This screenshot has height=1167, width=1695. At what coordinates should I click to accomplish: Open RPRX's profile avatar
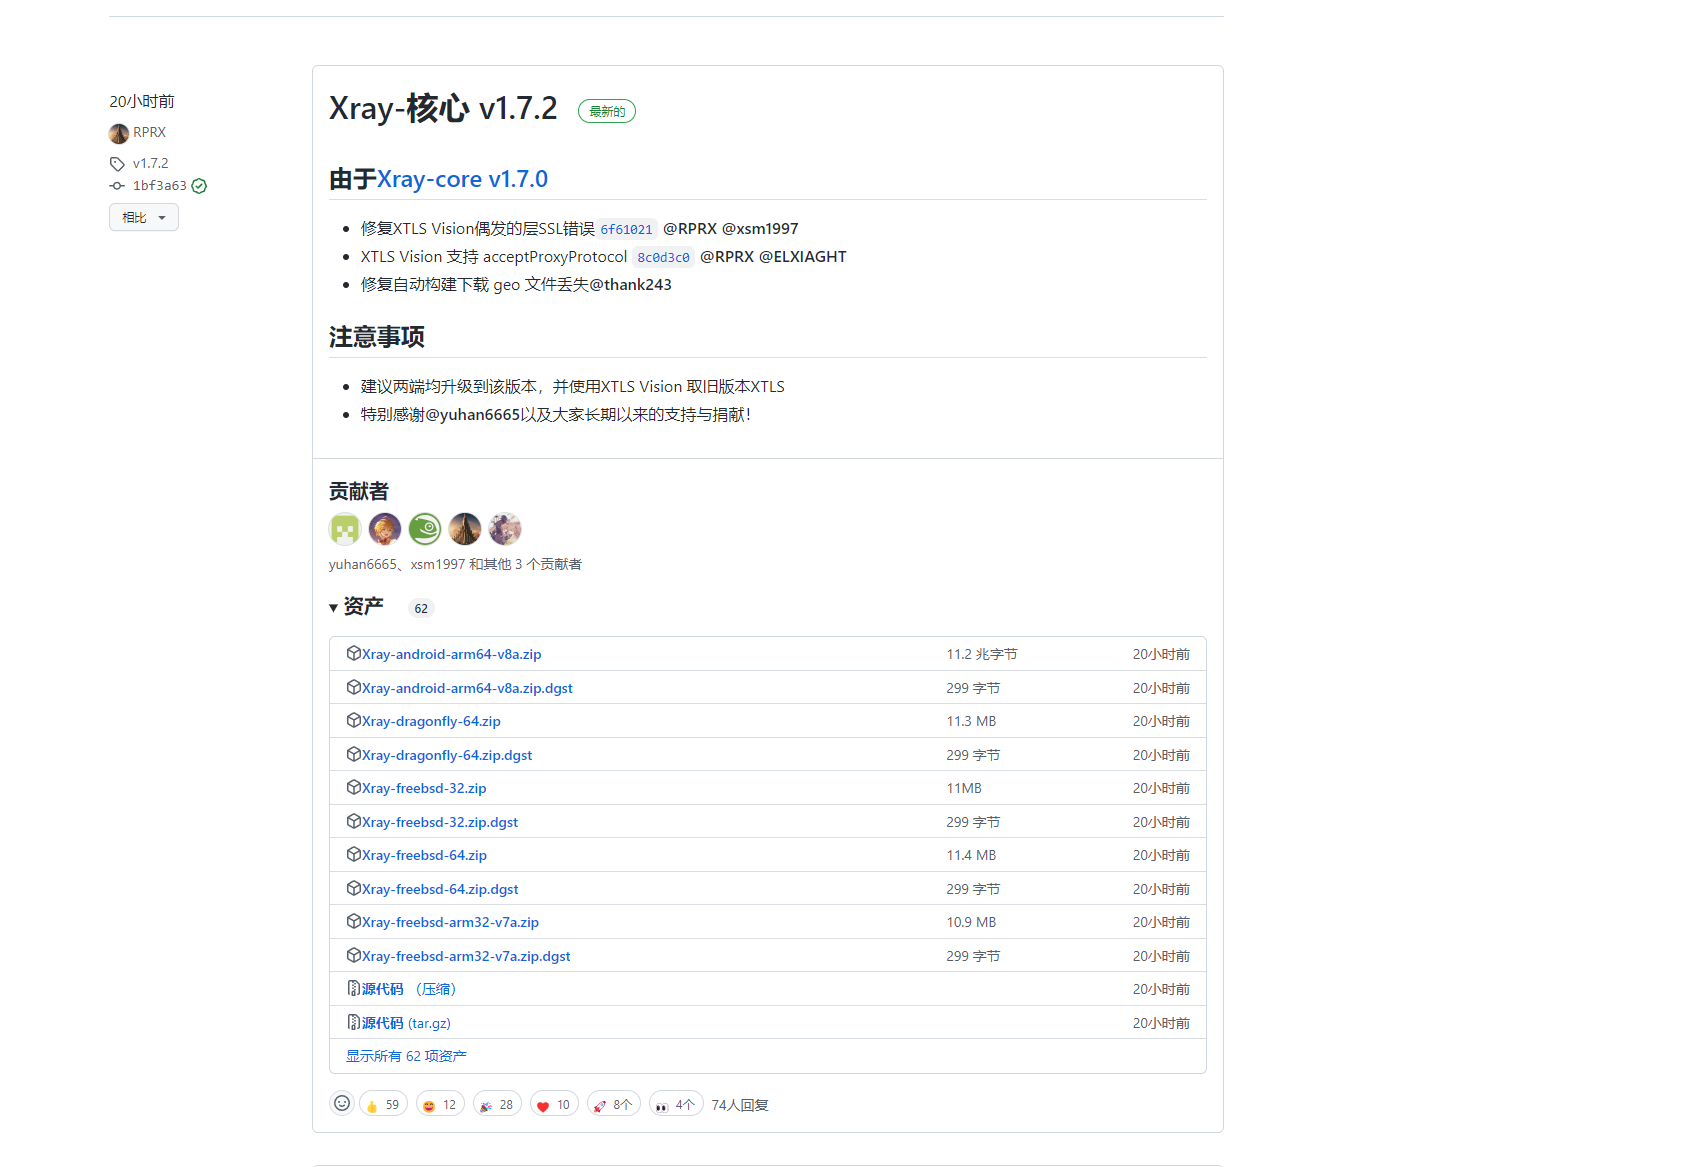[x=118, y=132]
